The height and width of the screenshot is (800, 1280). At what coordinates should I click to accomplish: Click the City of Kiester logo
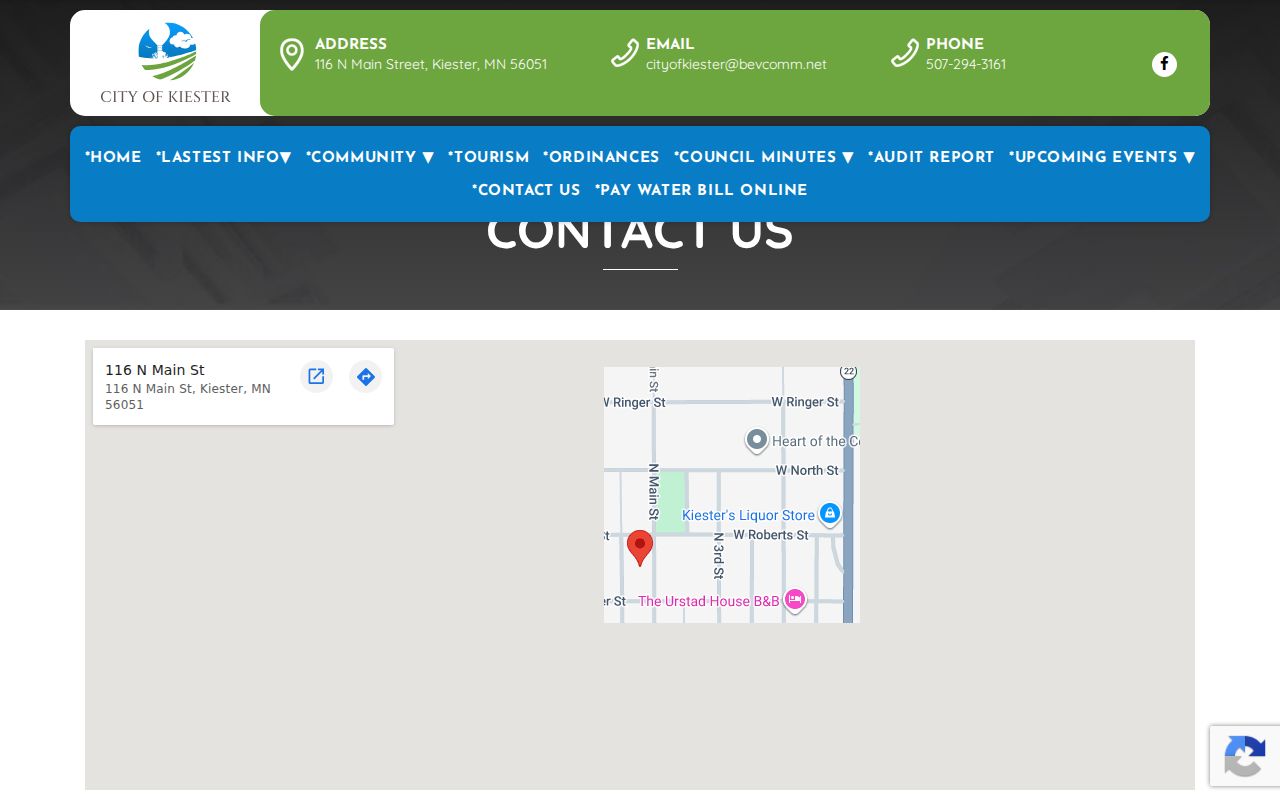tap(166, 63)
